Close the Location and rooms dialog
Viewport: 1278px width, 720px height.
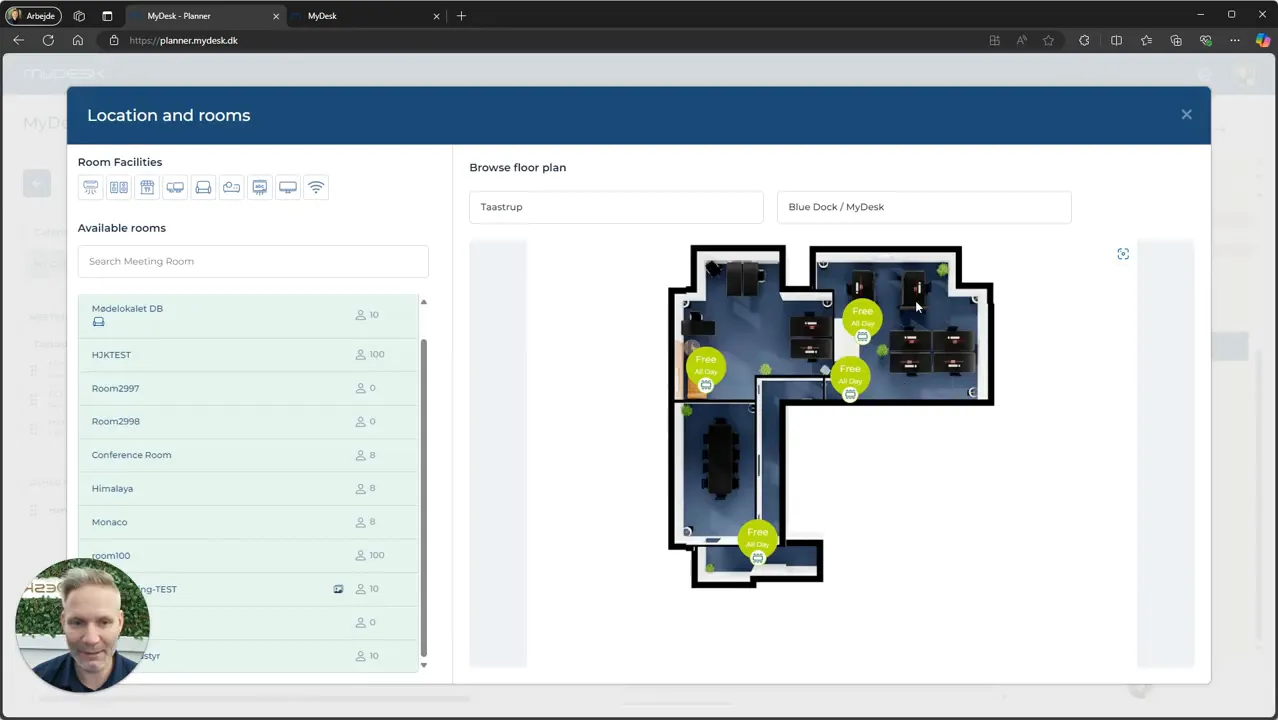(1186, 115)
